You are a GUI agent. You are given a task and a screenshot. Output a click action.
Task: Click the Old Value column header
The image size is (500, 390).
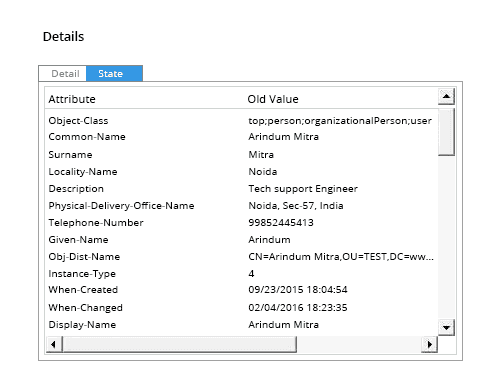pos(273,99)
